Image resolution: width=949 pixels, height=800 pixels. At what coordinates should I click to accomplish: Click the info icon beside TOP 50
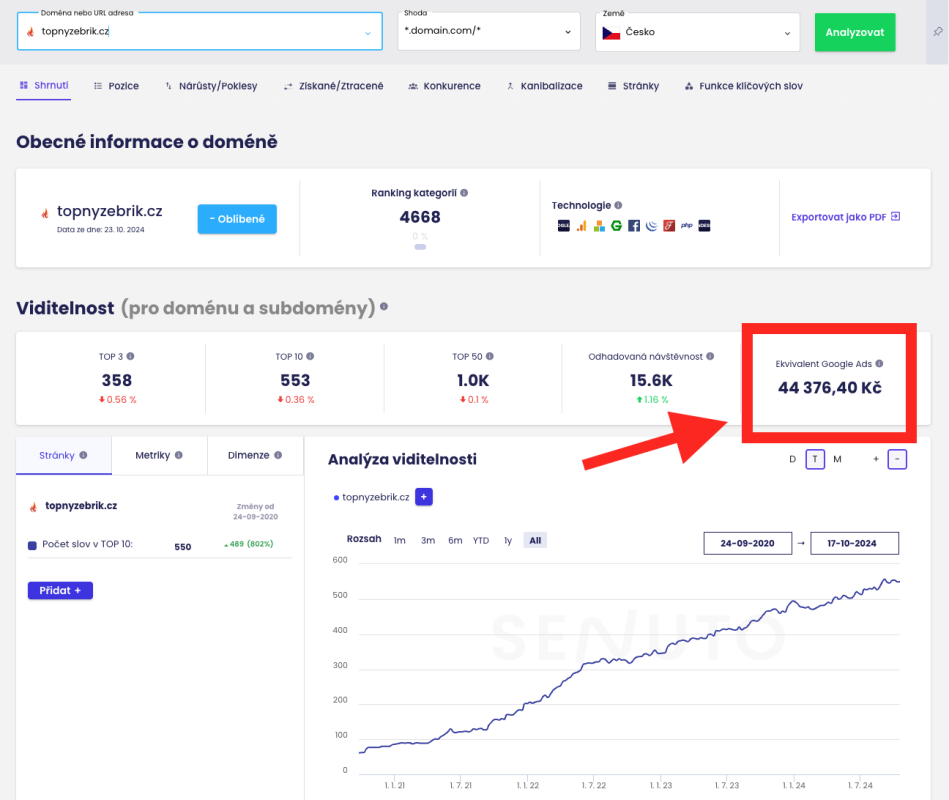click(490, 356)
